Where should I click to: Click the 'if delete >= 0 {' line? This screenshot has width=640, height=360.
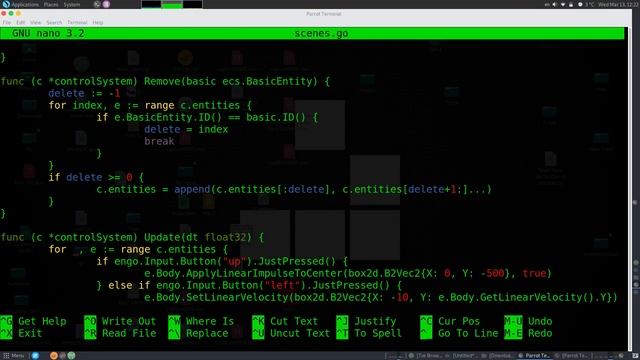[x=96, y=178]
